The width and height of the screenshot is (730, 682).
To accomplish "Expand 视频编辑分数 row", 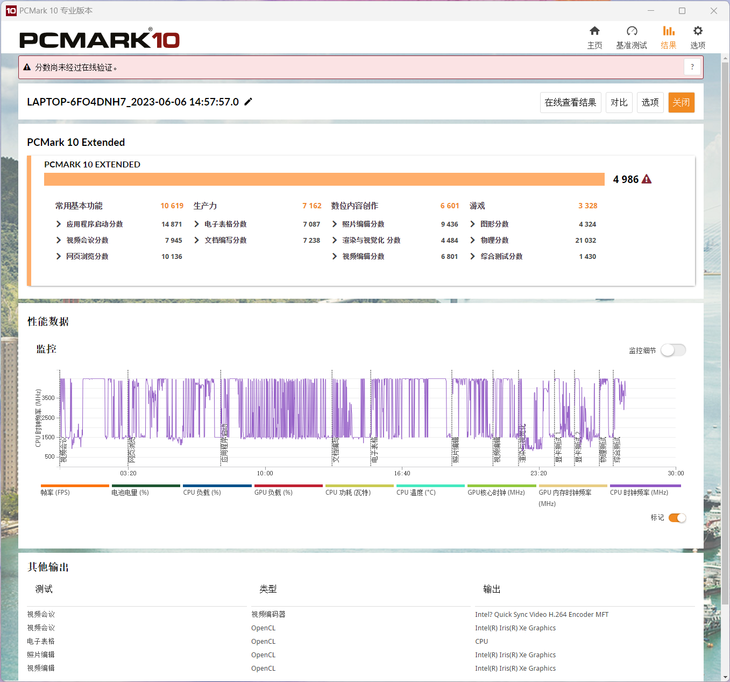I will tap(334, 256).
